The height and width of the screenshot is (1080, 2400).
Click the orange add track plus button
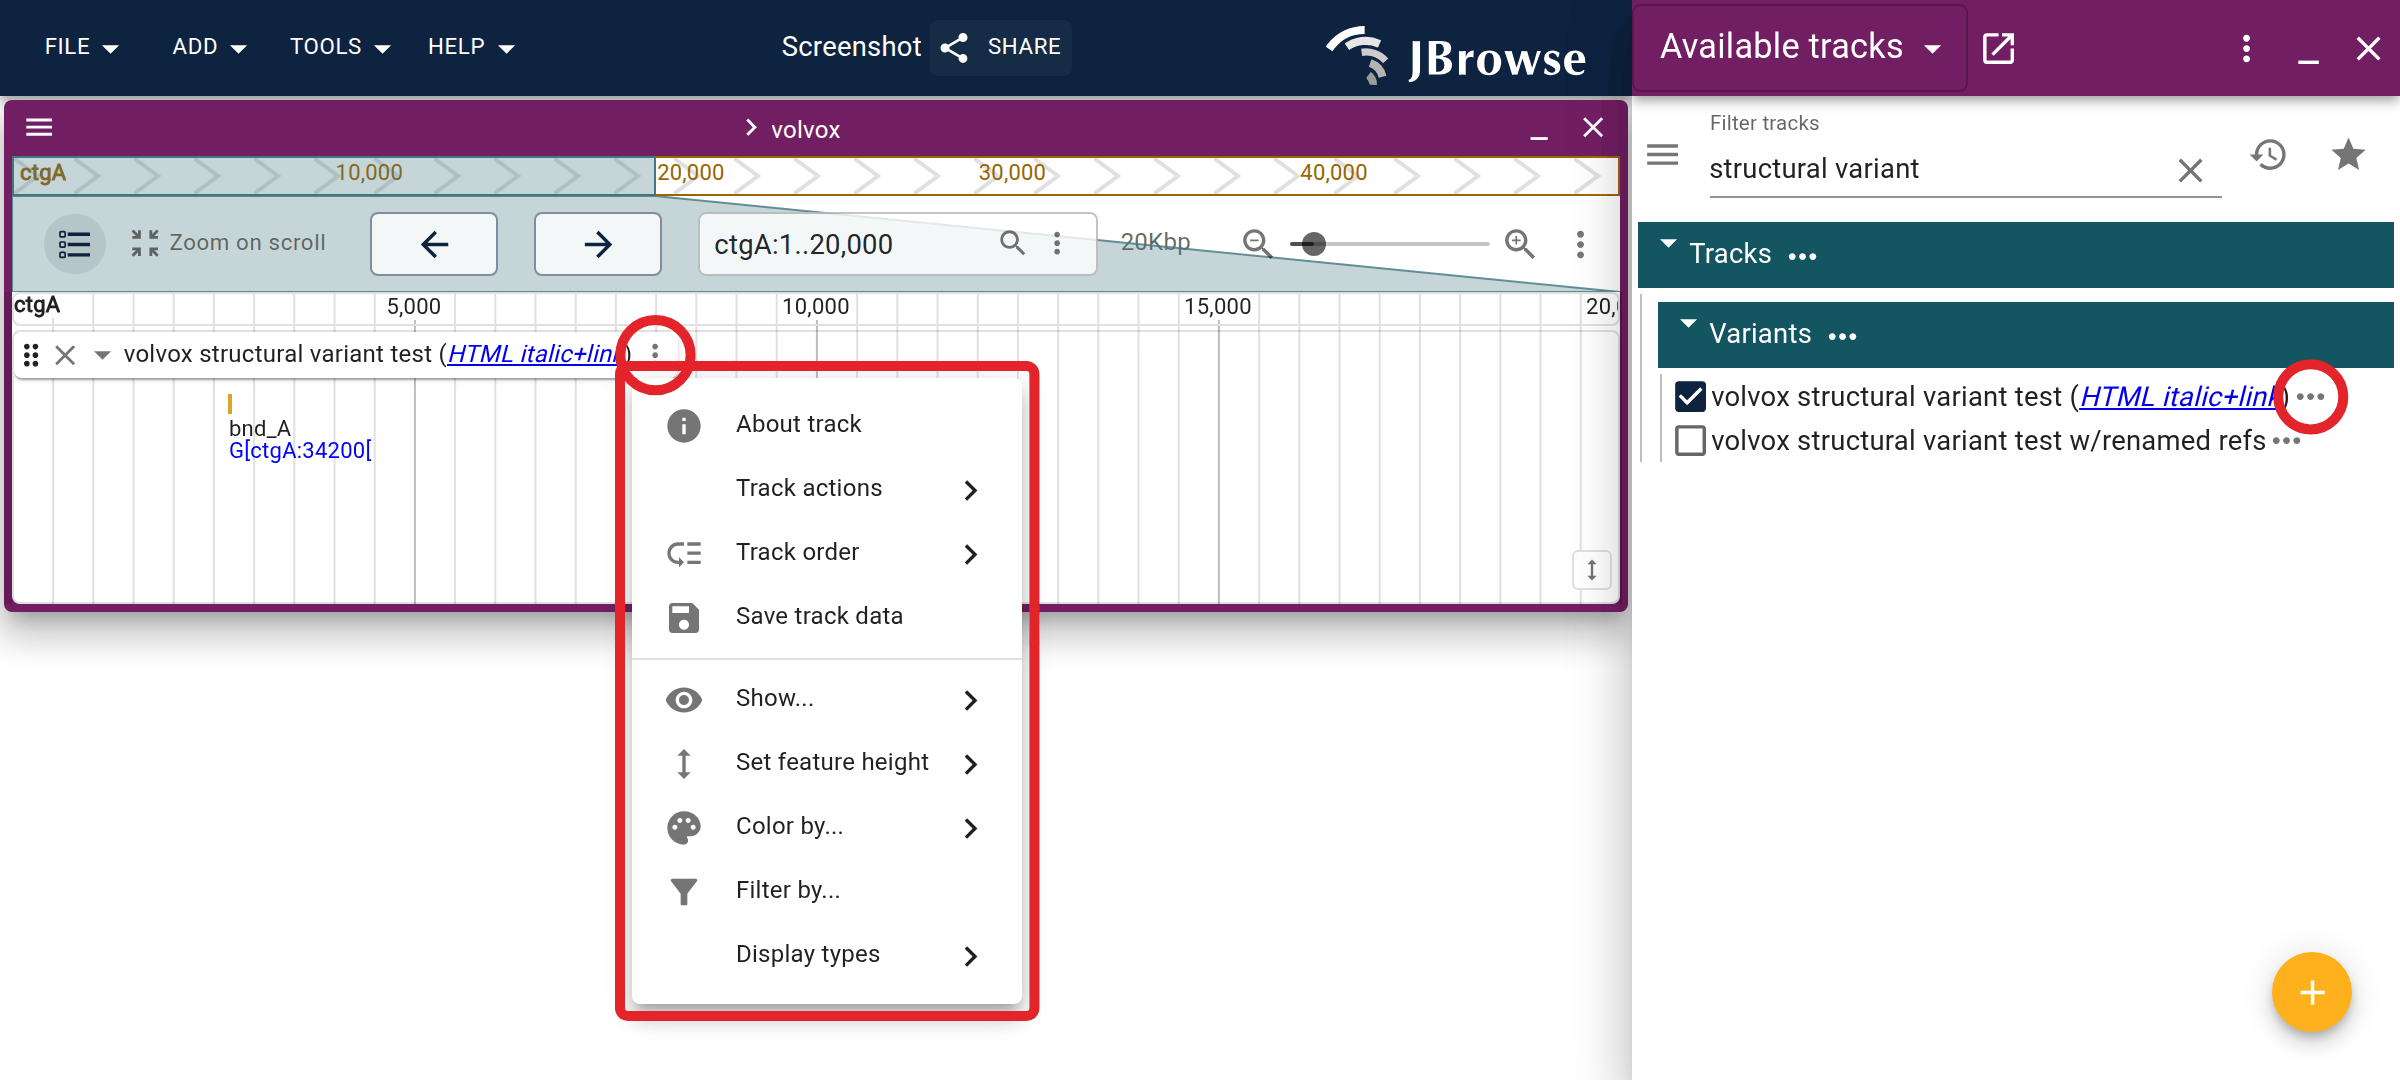(2311, 992)
